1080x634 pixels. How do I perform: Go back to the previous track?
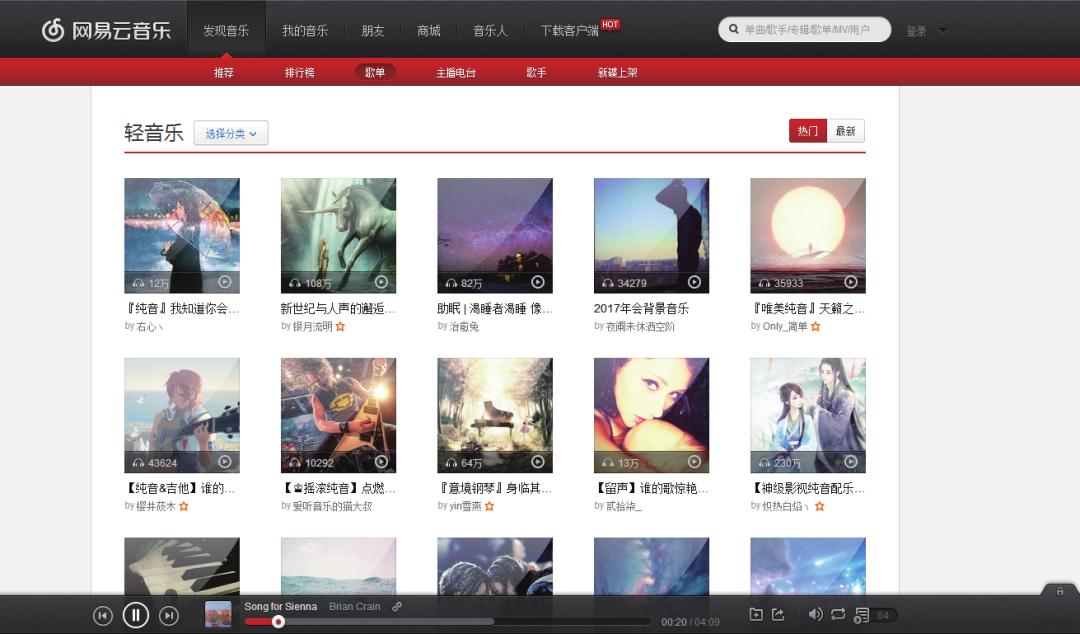click(104, 615)
